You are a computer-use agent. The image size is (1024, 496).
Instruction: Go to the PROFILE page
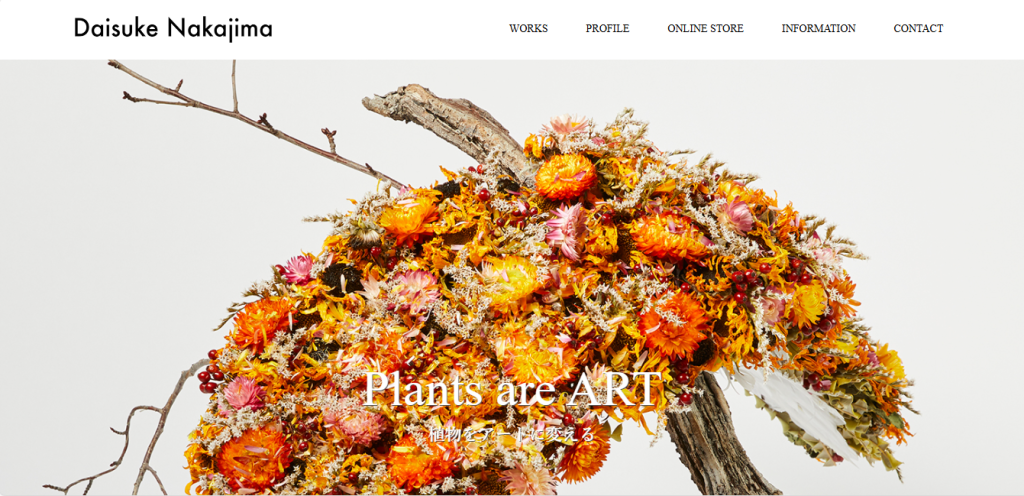click(x=607, y=29)
